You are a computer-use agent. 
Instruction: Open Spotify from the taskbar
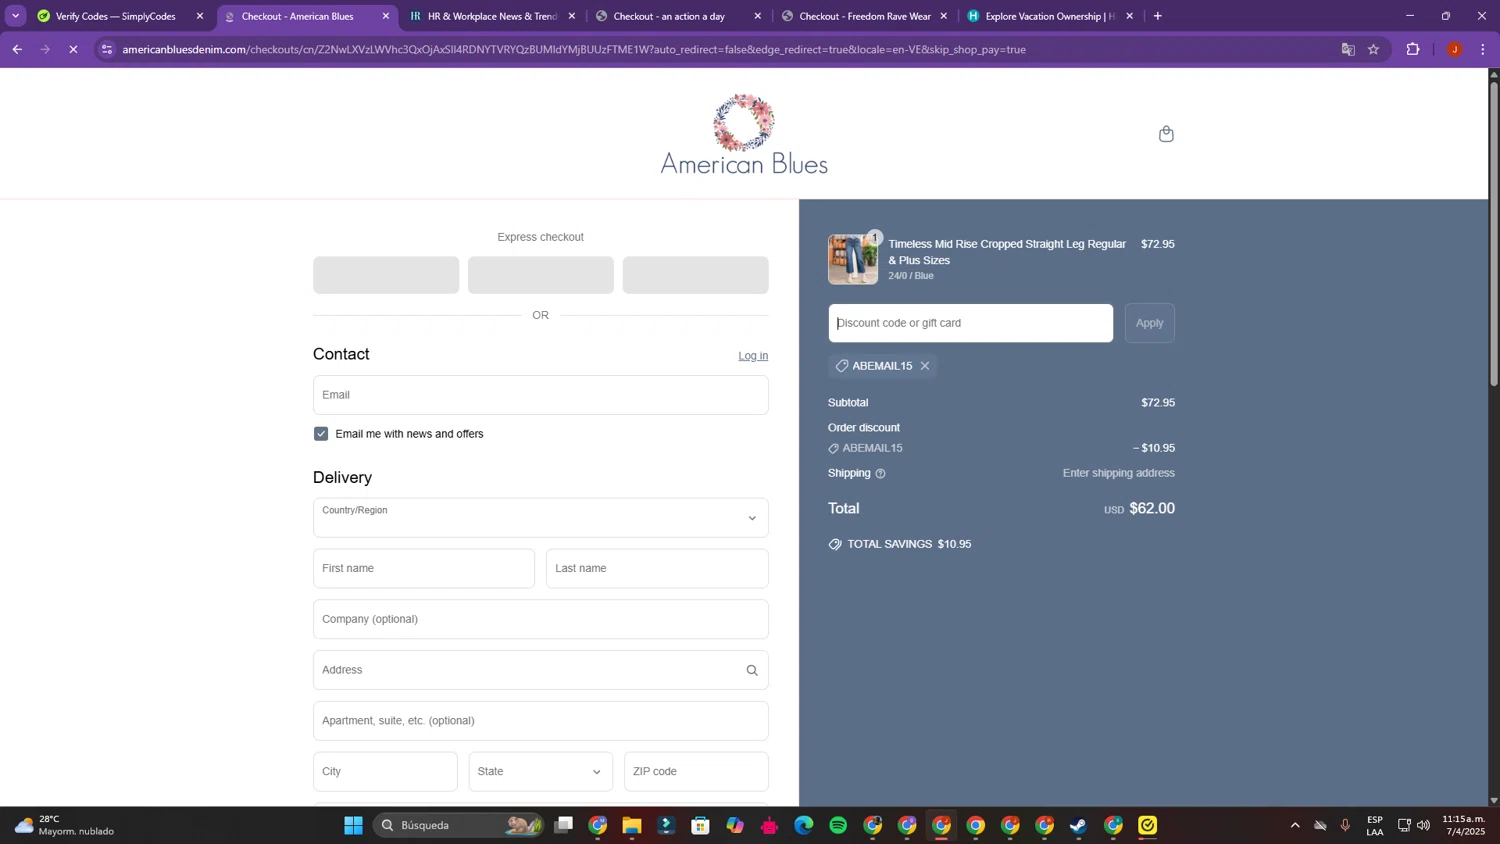click(x=838, y=825)
